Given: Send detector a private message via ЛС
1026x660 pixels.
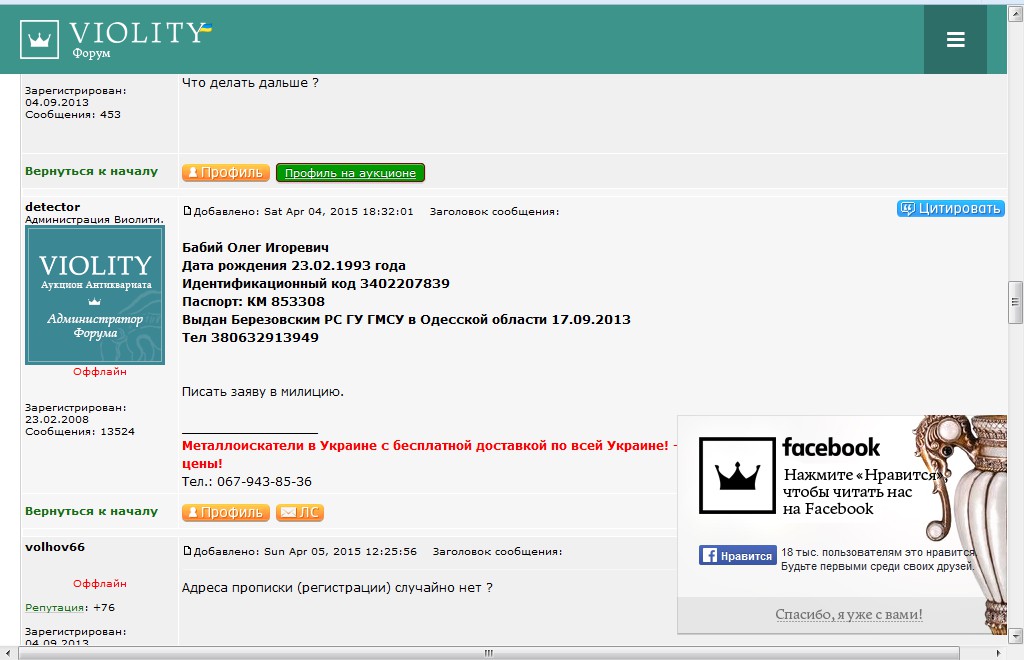Looking at the screenshot, I should pos(300,512).
